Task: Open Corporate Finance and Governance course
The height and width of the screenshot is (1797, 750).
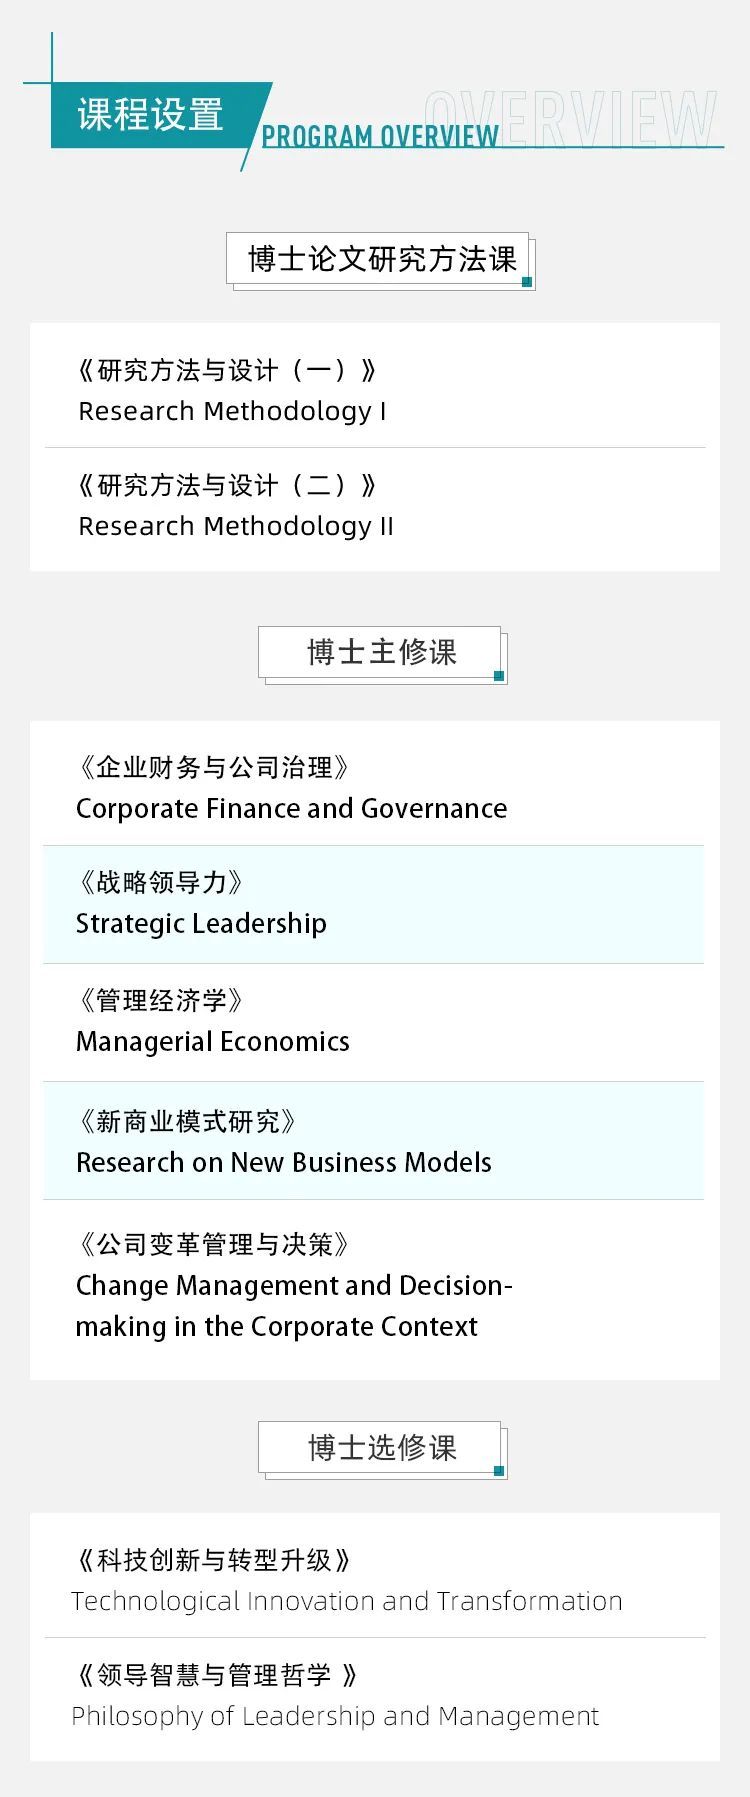Action: click(374, 788)
